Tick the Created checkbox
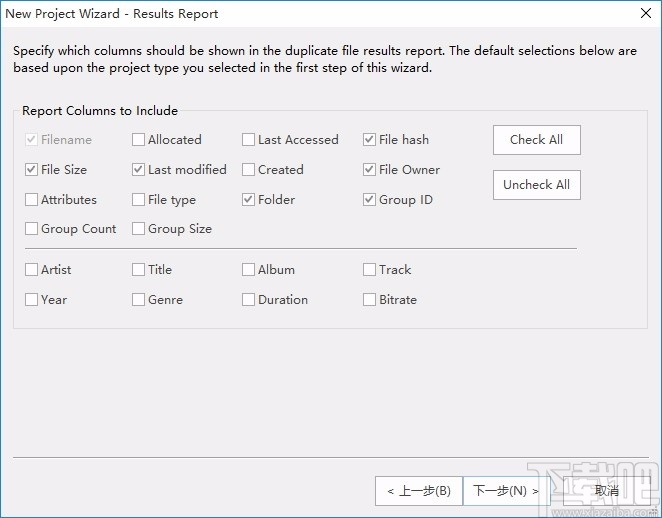This screenshot has width=662, height=518. (248, 170)
